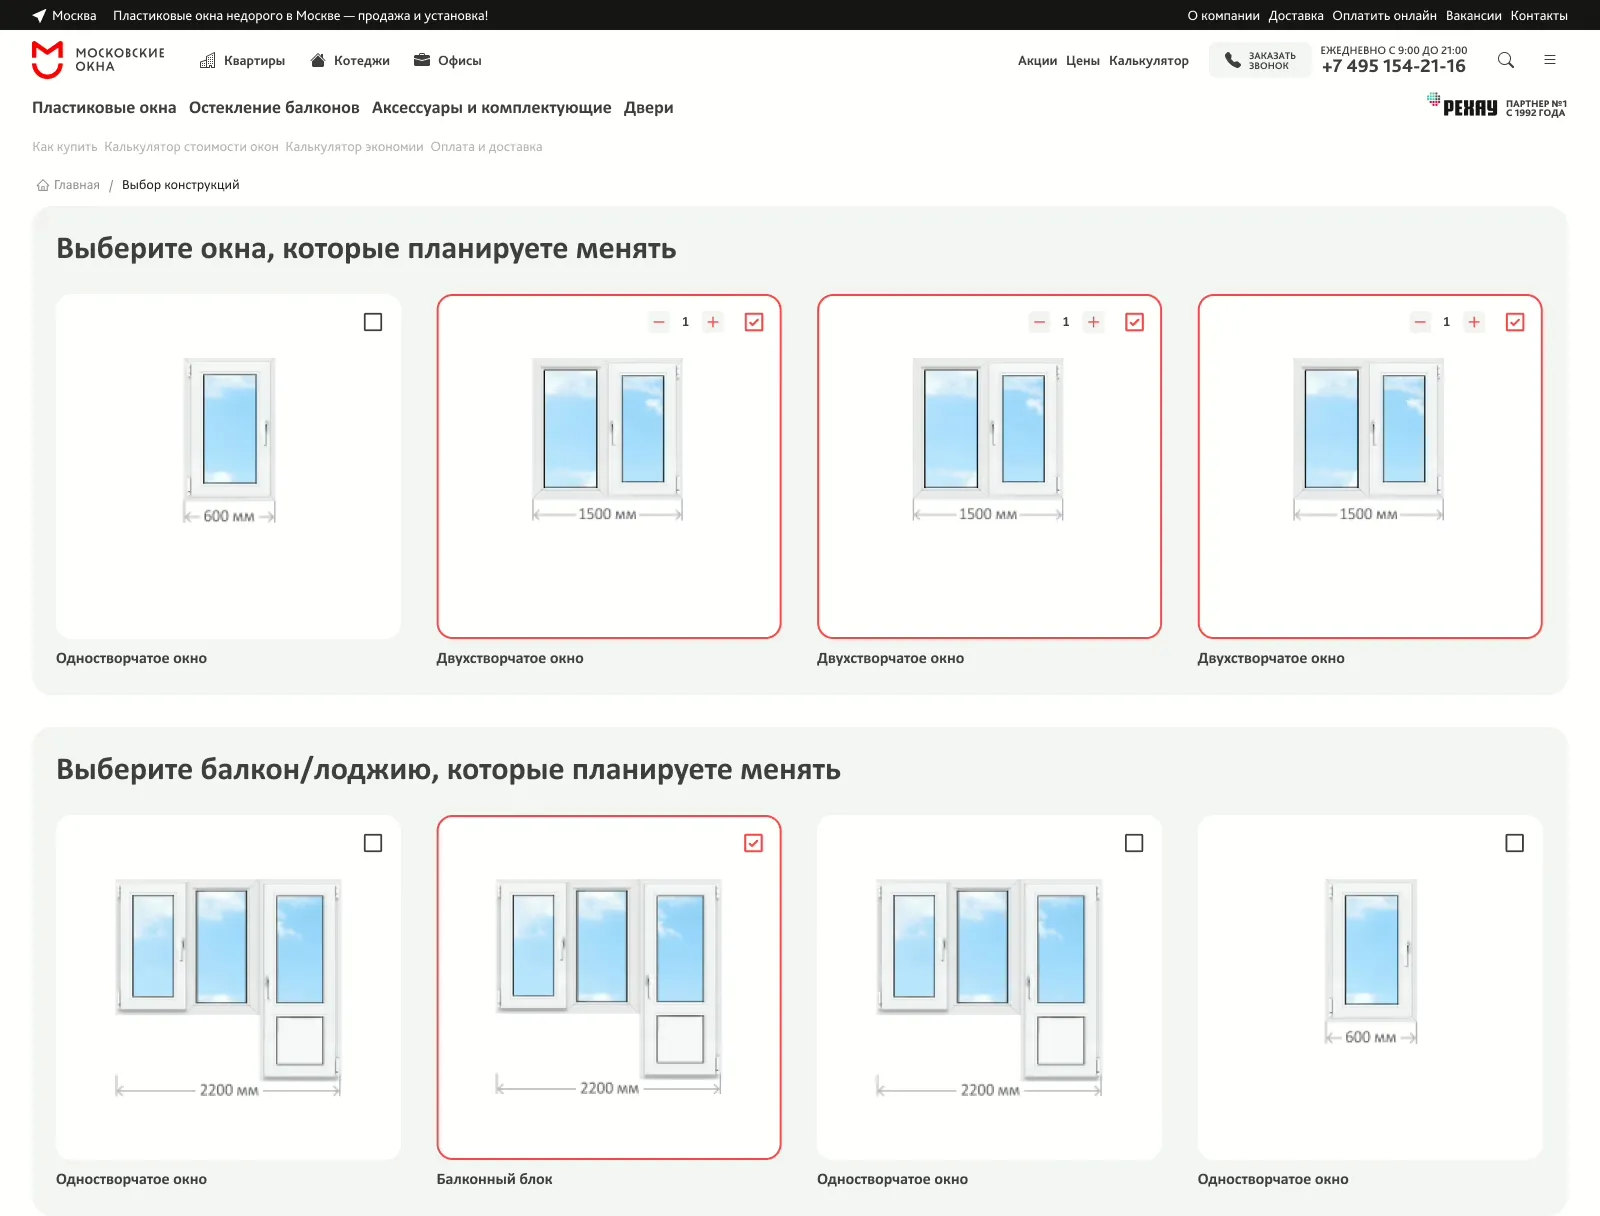Click the Московские окна logo

(x=97, y=60)
